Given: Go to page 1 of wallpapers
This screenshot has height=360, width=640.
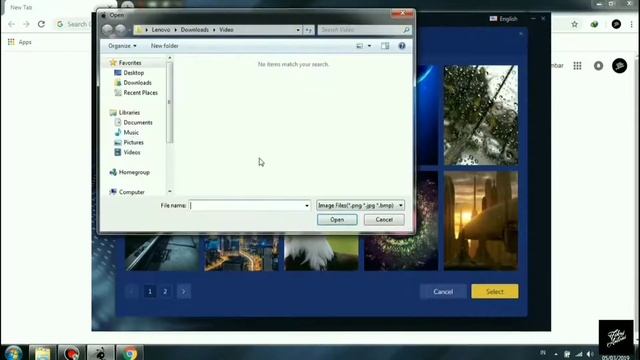Looking at the screenshot, I should click(150, 291).
